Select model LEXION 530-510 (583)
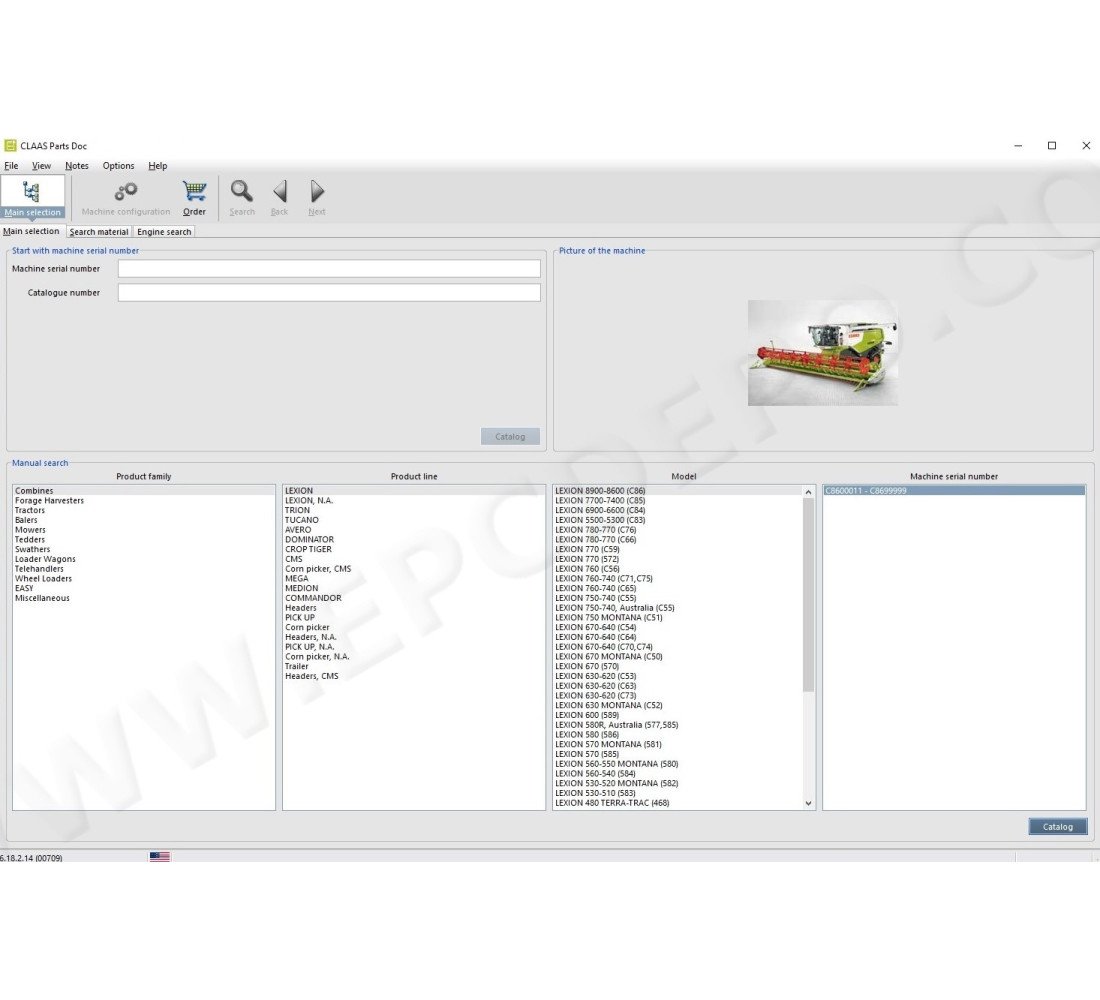The height and width of the screenshot is (1000, 1100). (x=678, y=794)
